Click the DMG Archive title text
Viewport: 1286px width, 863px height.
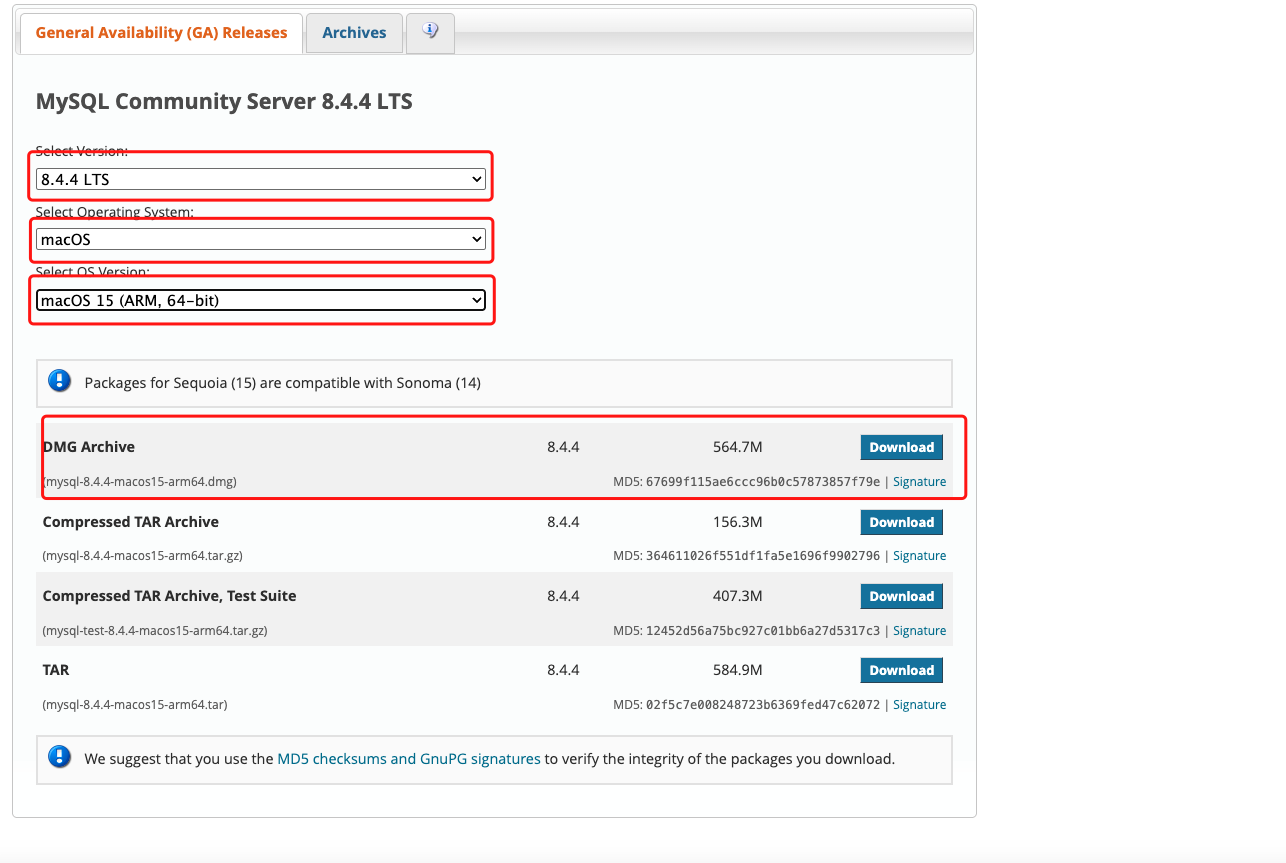coord(89,447)
